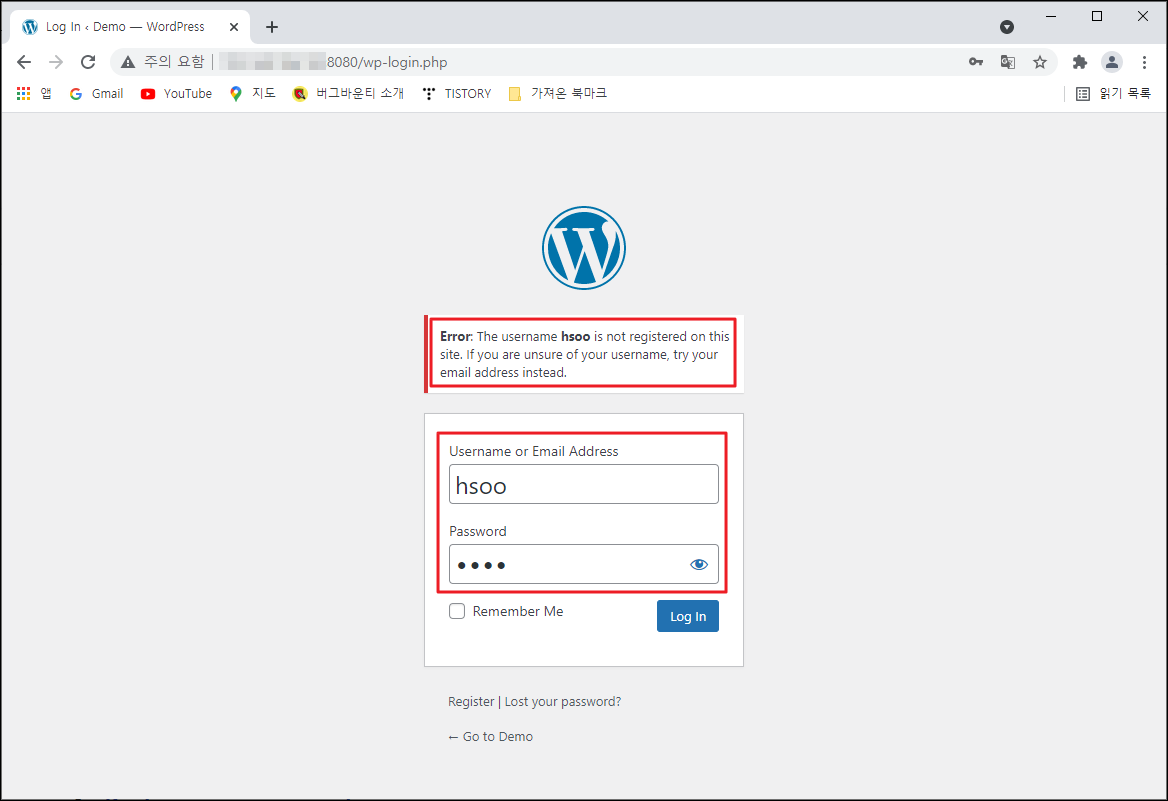
Task: Click the browser forward arrow
Action: tap(56, 62)
